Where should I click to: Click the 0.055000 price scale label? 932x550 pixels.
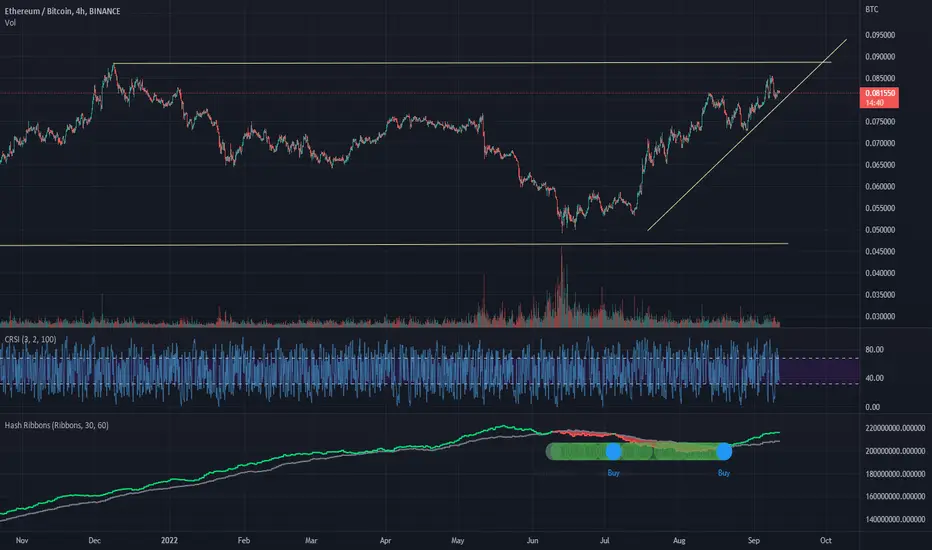[x=880, y=208]
